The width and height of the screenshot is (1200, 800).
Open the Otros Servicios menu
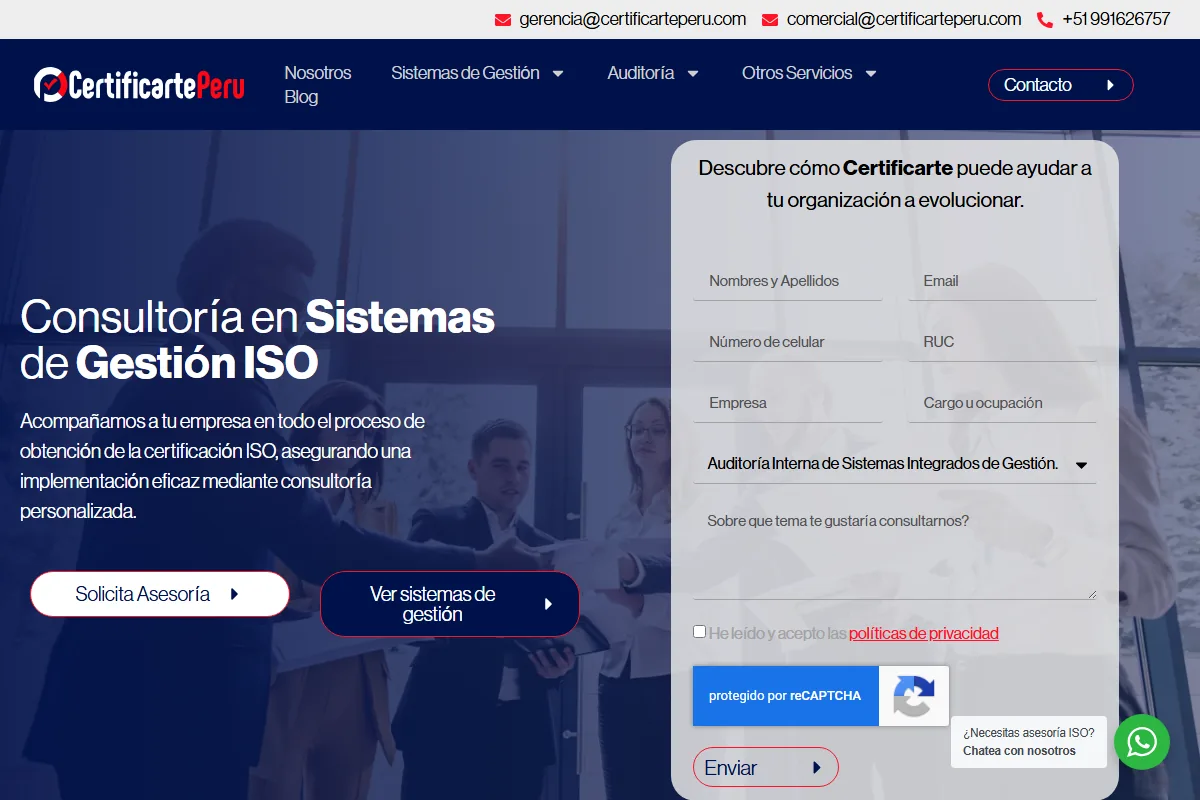click(x=797, y=73)
